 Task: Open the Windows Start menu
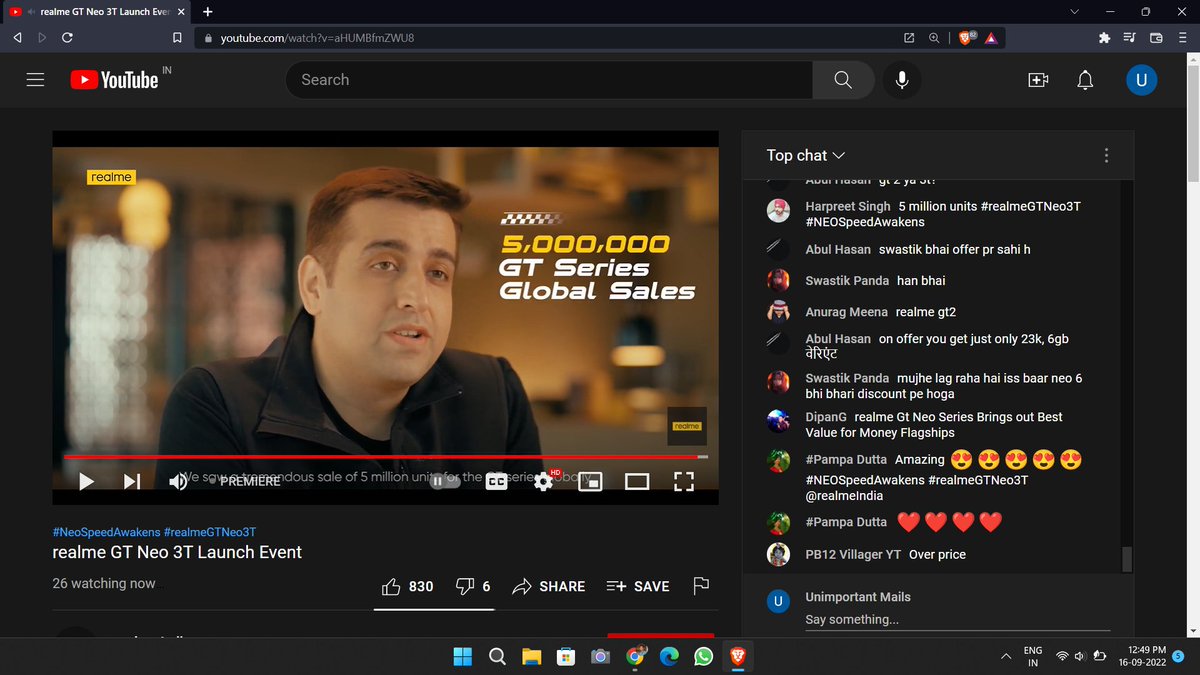[463, 656]
